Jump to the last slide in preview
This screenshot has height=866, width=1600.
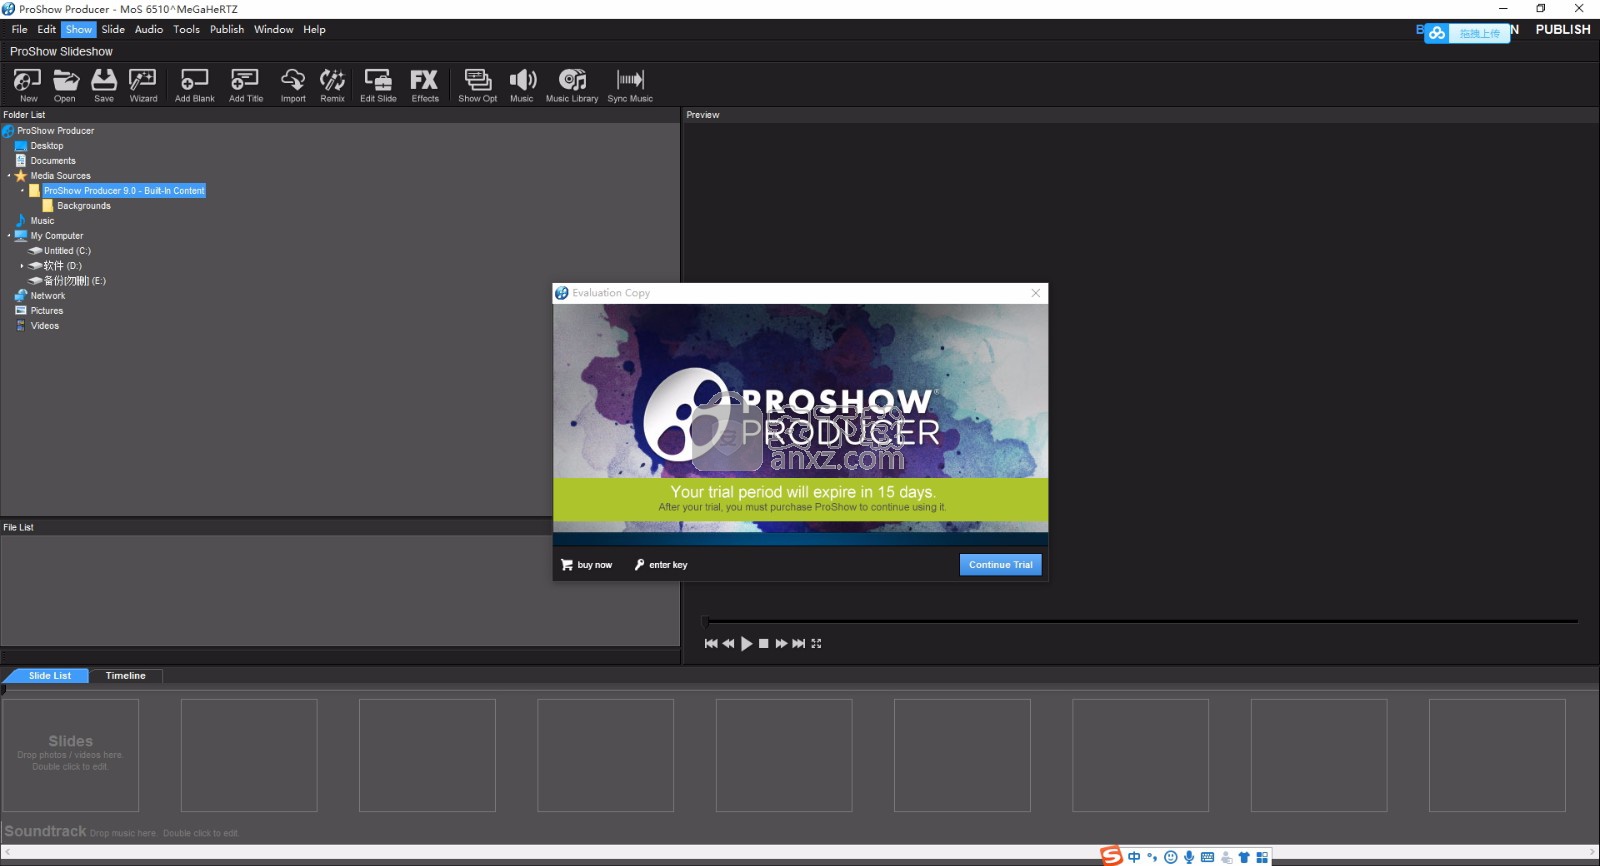coord(798,644)
